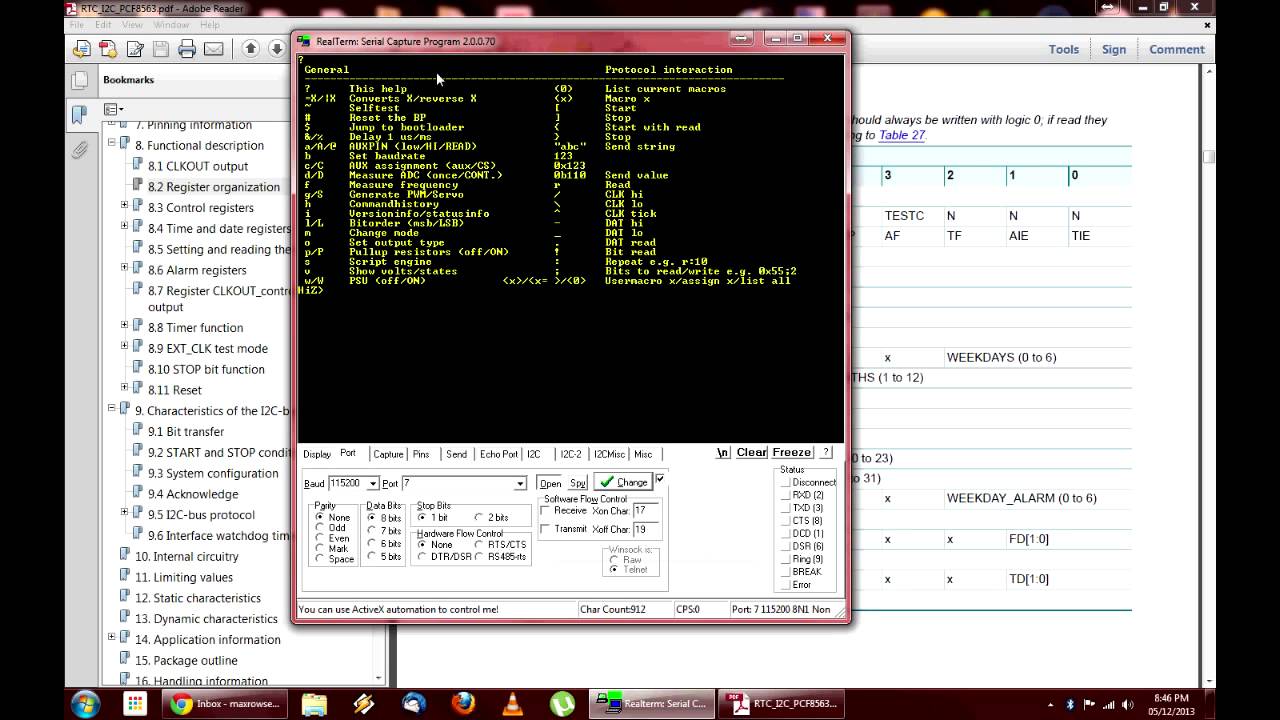Click the Bluetooth system tray icon
Image resolution: width=1280 pixels, height=720 pixels.
(x=1069, y=704)
